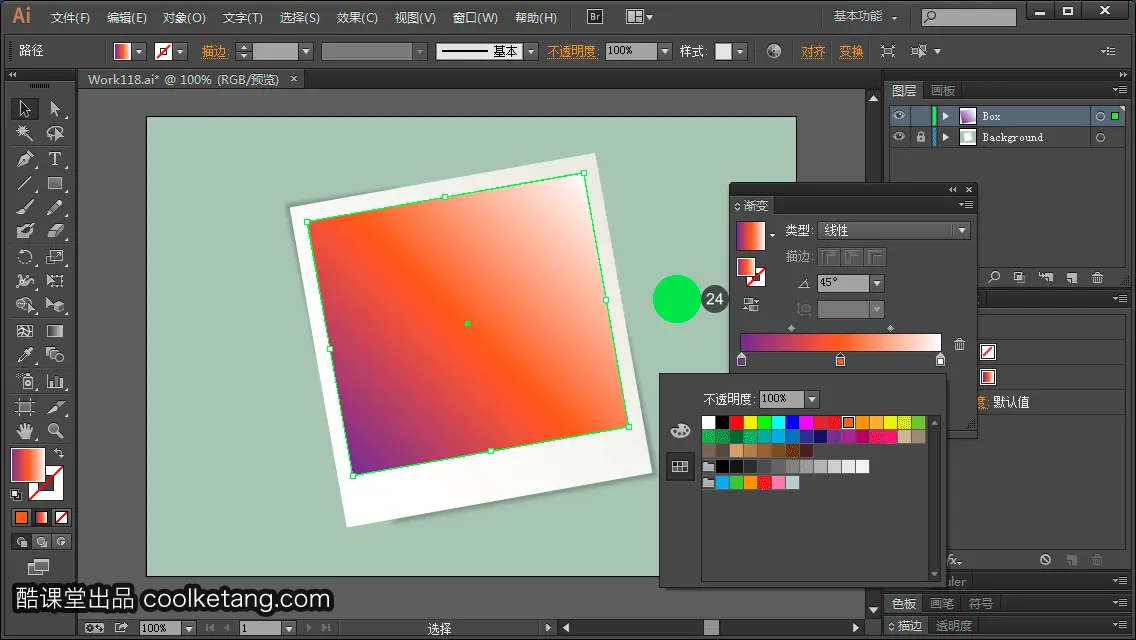Swap fill and stroke arrow
Viewport: 1136px width, 640px height.
point(59,453)
